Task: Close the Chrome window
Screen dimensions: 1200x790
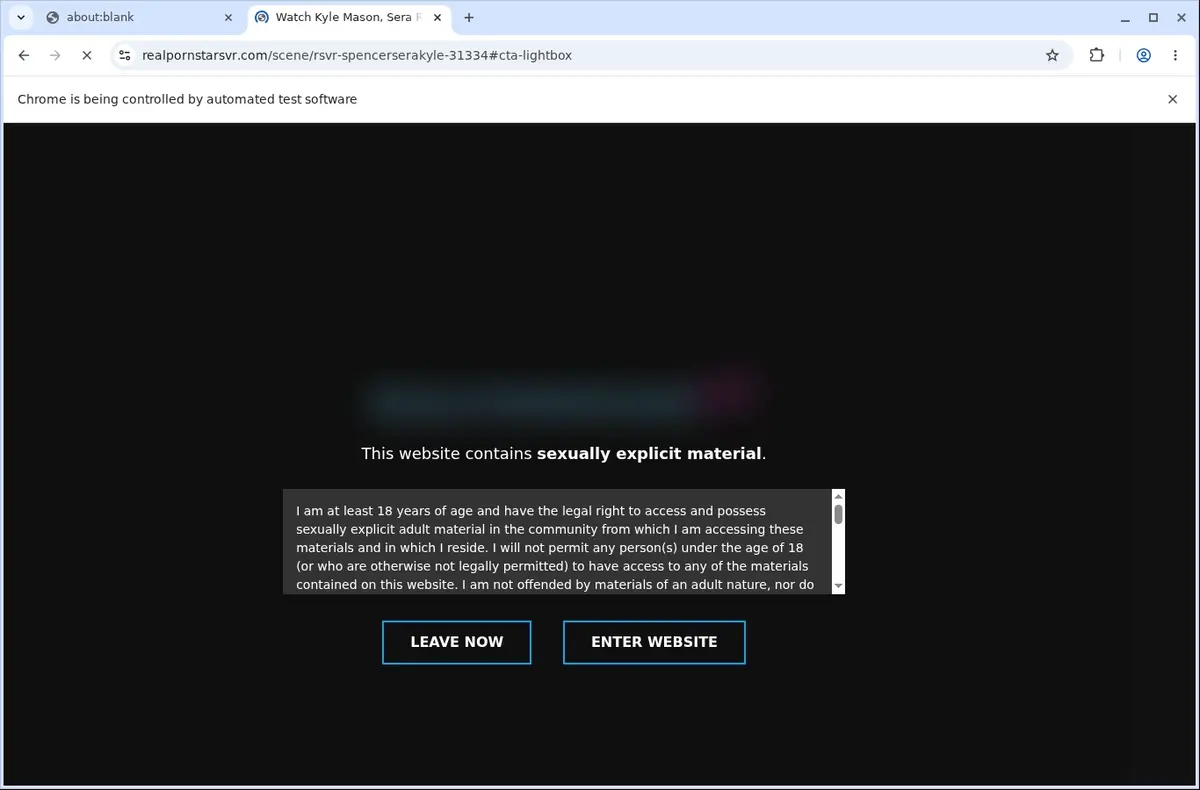Action: click(1182, 17)
